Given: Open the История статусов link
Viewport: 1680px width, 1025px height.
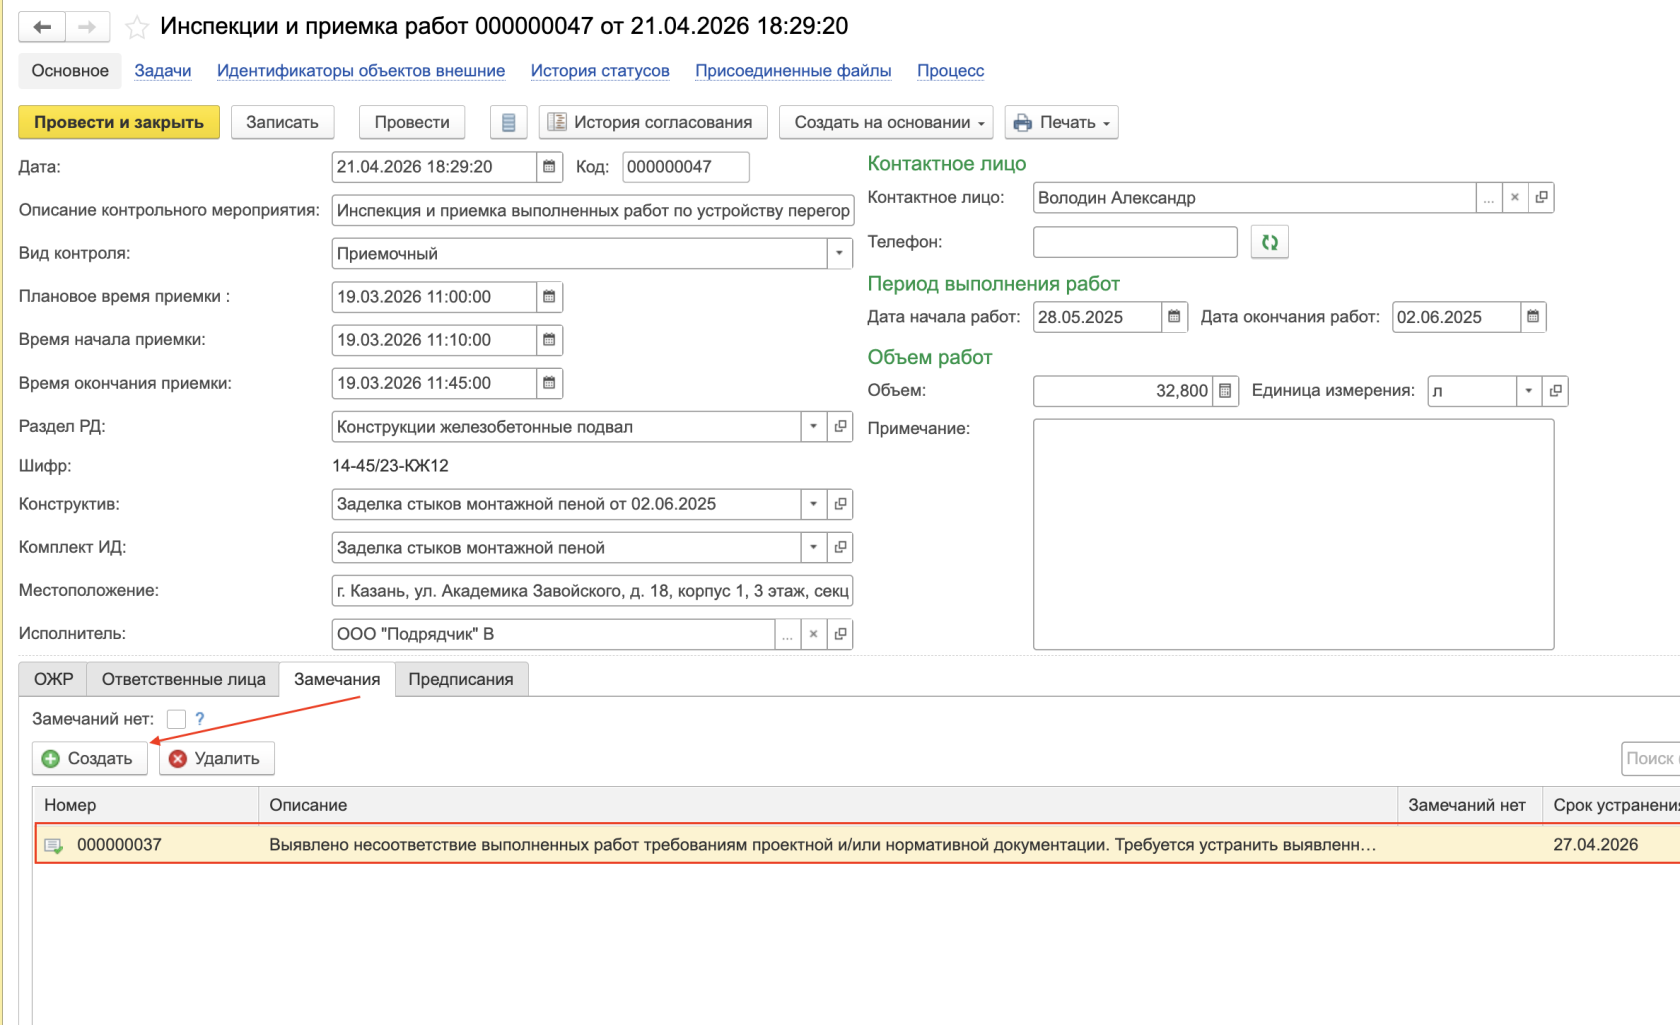Looking at the screenshot, I should (x=600, y=71).
